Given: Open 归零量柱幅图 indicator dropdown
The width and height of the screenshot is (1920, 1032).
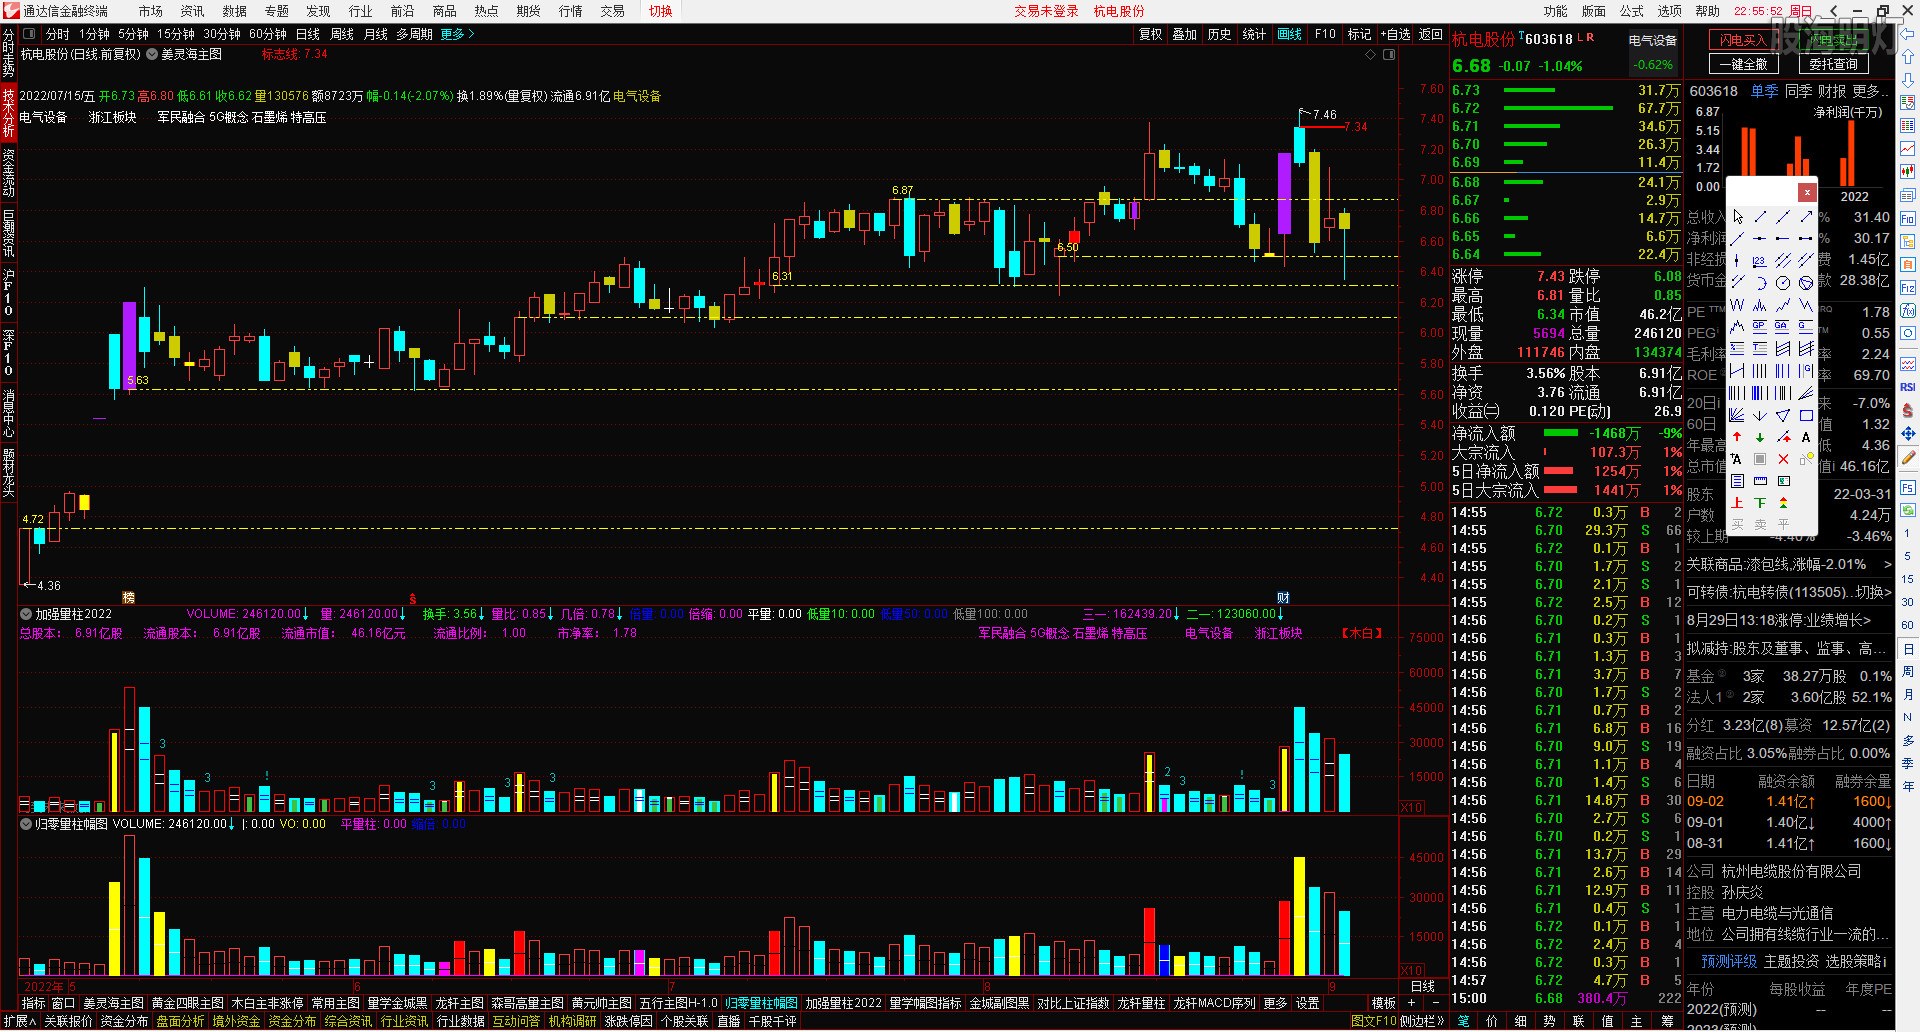Looking at the screenshot, I should [x=26, y=824].
